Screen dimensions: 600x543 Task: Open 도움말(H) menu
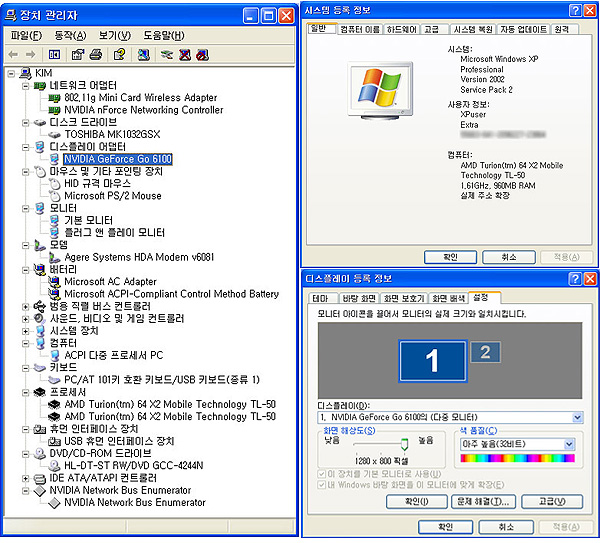164,36
